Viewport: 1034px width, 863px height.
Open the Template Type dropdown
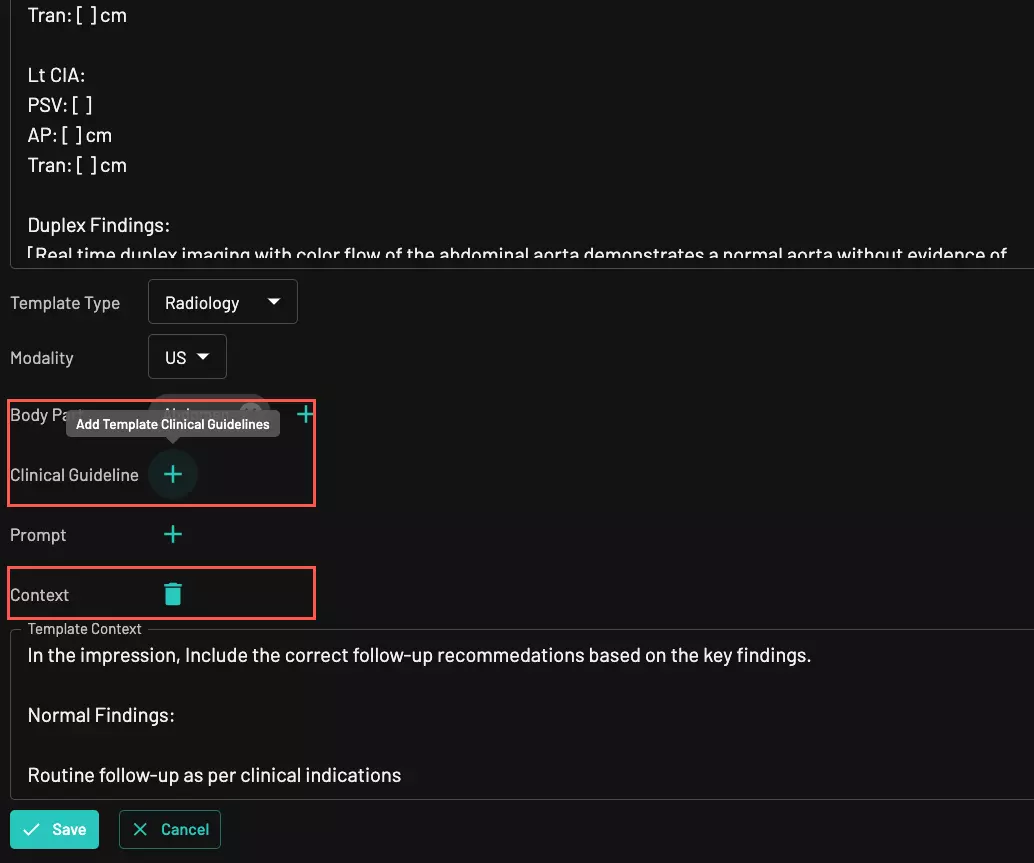(222, 302)
